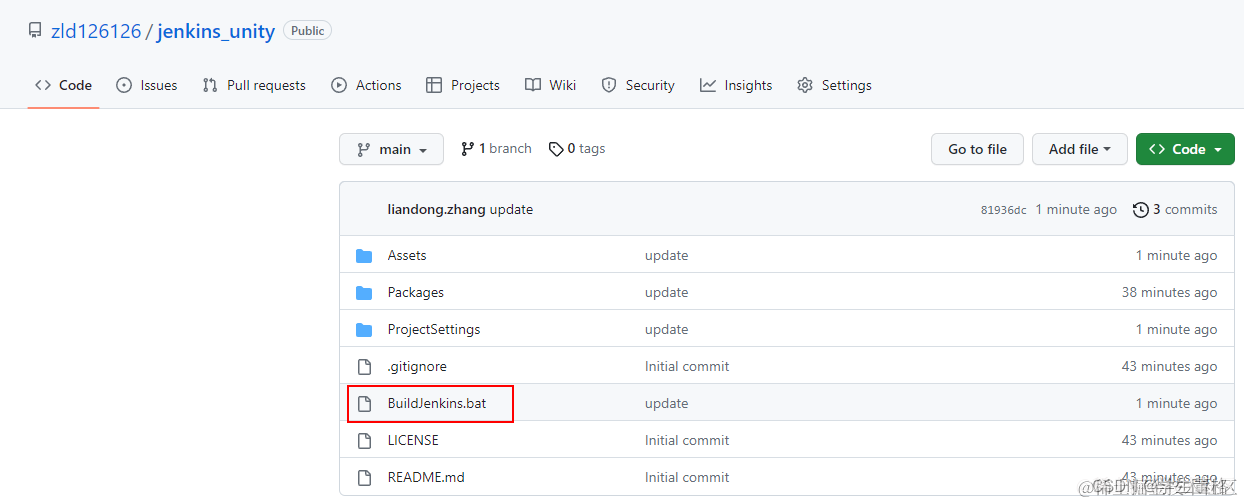Open the LICENSE file
Image resolution: width=1244 pixels, height=504 pixels.
click(413, 440)
